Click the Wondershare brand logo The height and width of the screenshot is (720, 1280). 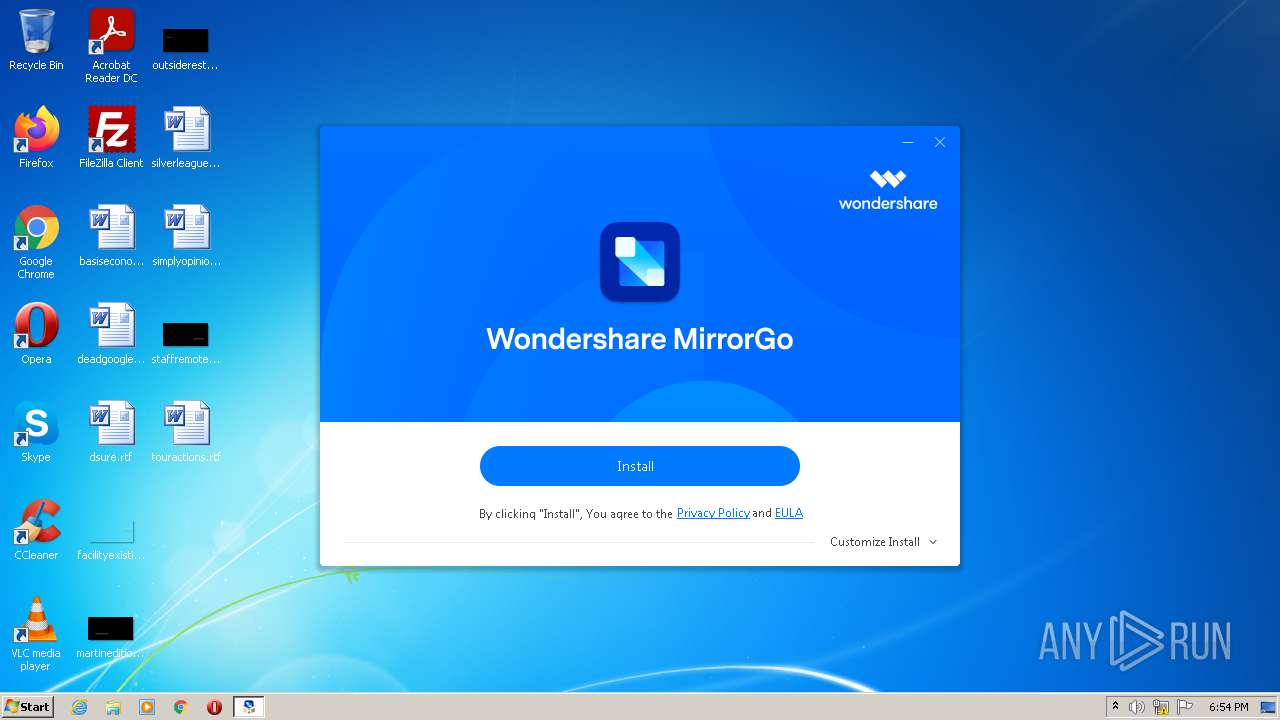[888, 190]
